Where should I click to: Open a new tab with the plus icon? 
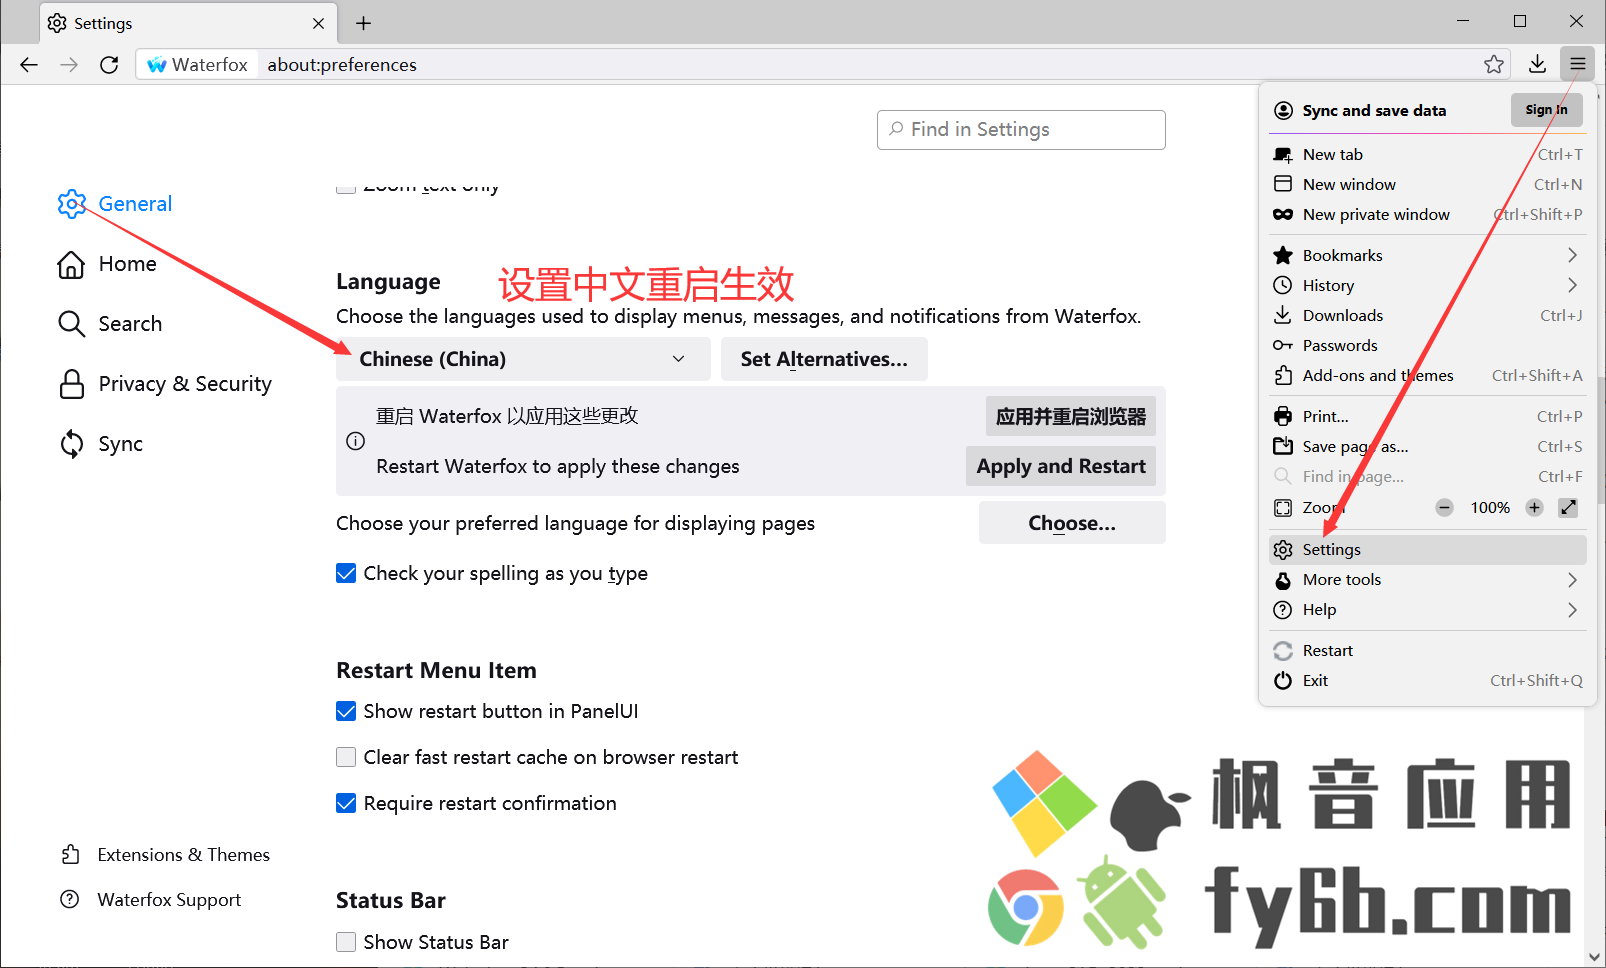364,23
